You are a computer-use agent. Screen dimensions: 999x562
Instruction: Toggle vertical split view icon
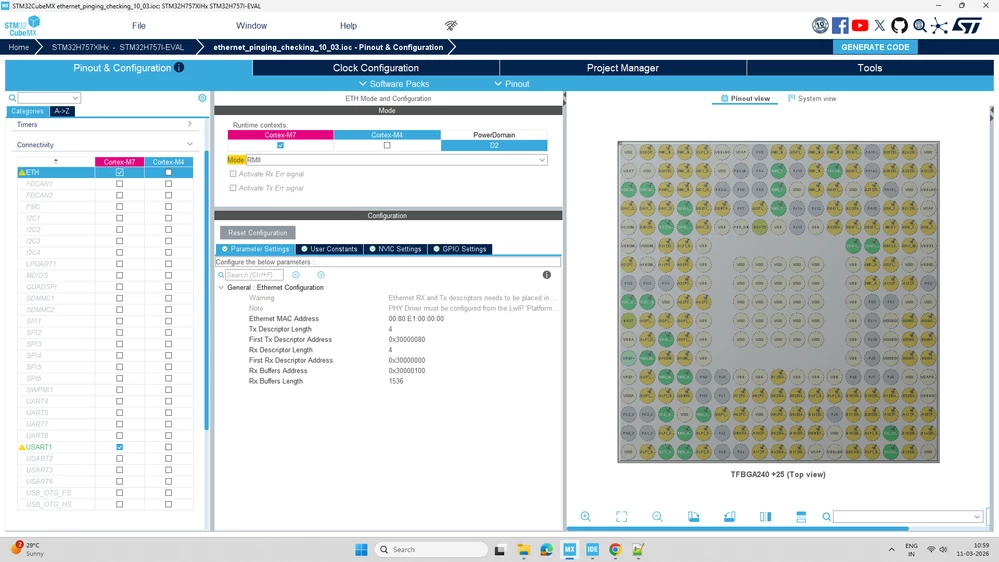point(765,517)
